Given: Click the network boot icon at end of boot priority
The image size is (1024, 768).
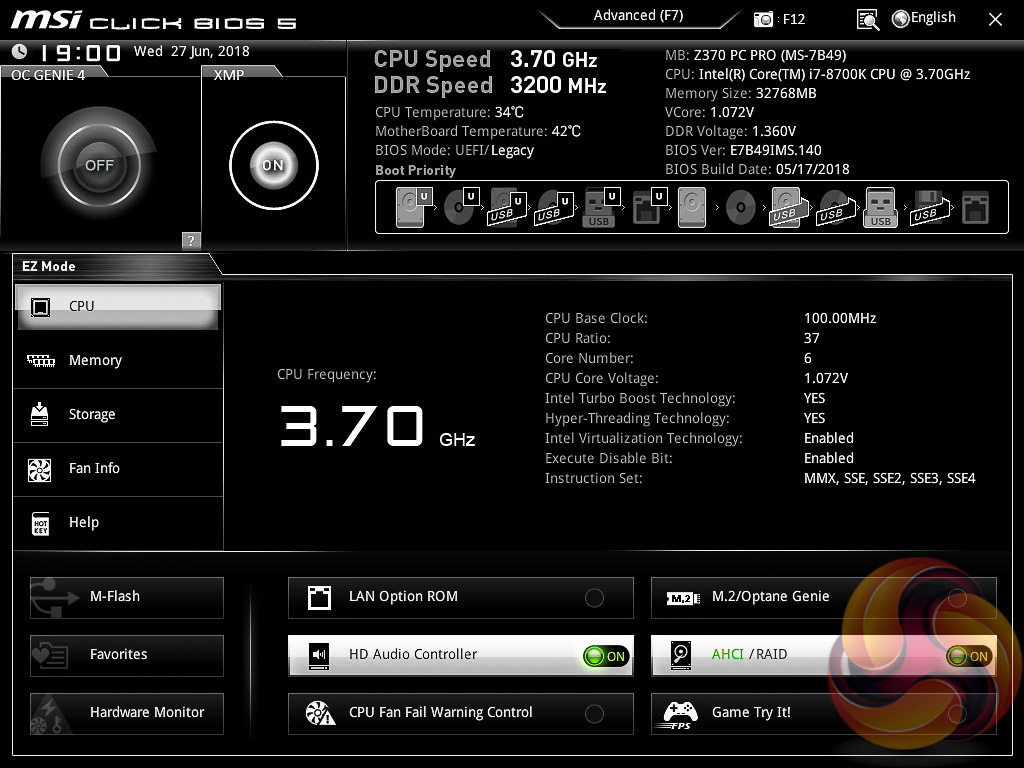Looking at the screenshot, I should click(x=975, y=208).
